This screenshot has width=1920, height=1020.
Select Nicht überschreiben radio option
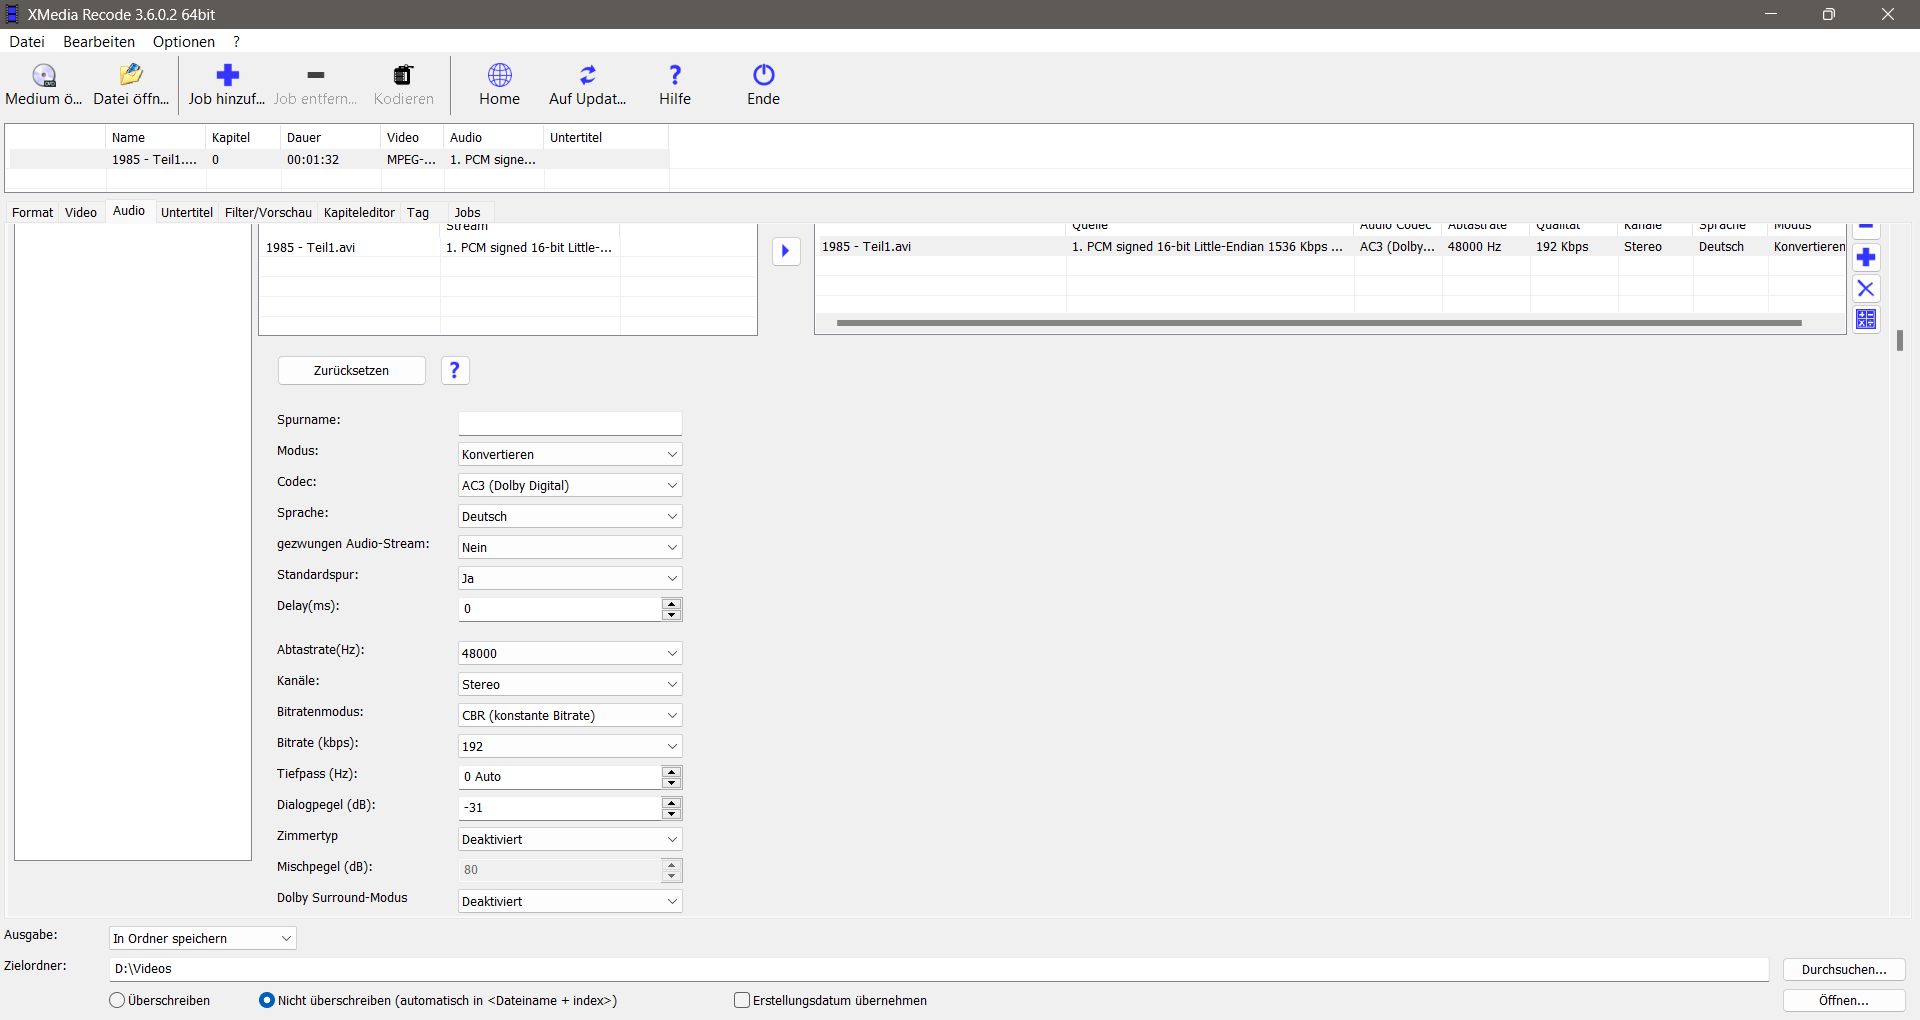point(266,1000)
